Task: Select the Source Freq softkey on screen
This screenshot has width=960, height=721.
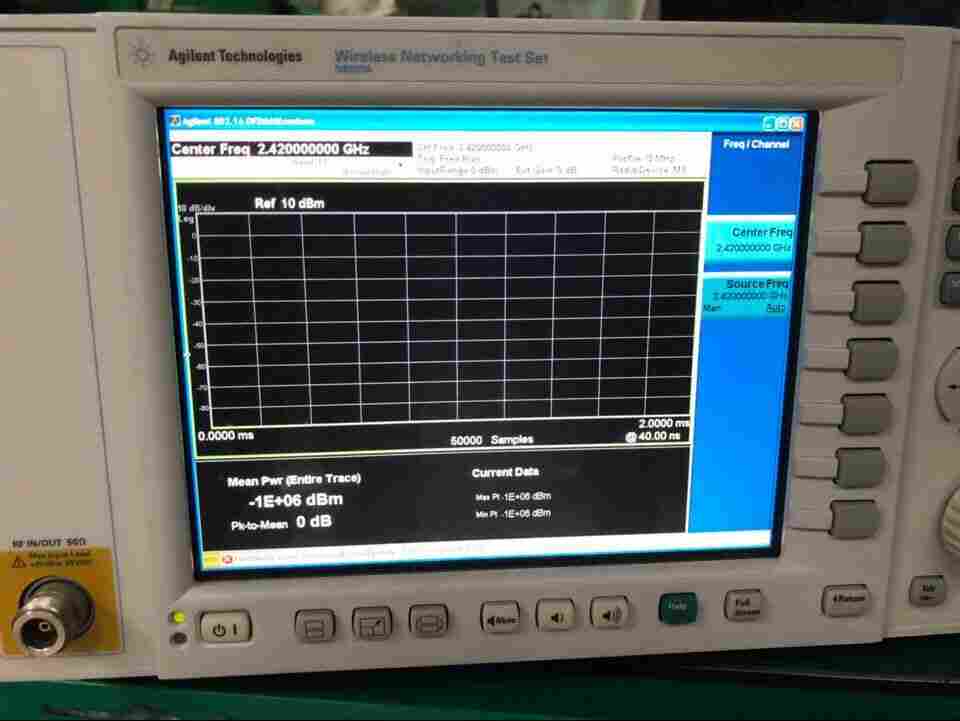Action: pyautogui.click(x=754, y=295)
